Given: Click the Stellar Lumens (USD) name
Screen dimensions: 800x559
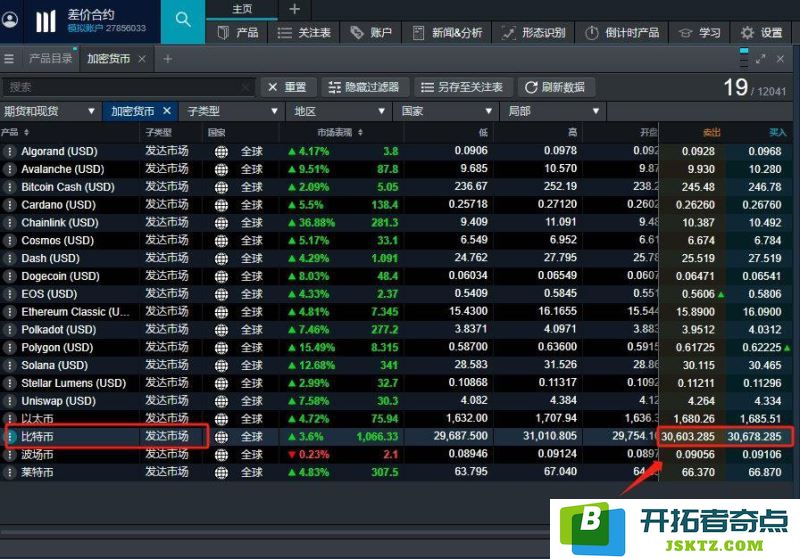Looking at the screenshot, I should pyautogui.click(x=73, y=383).
